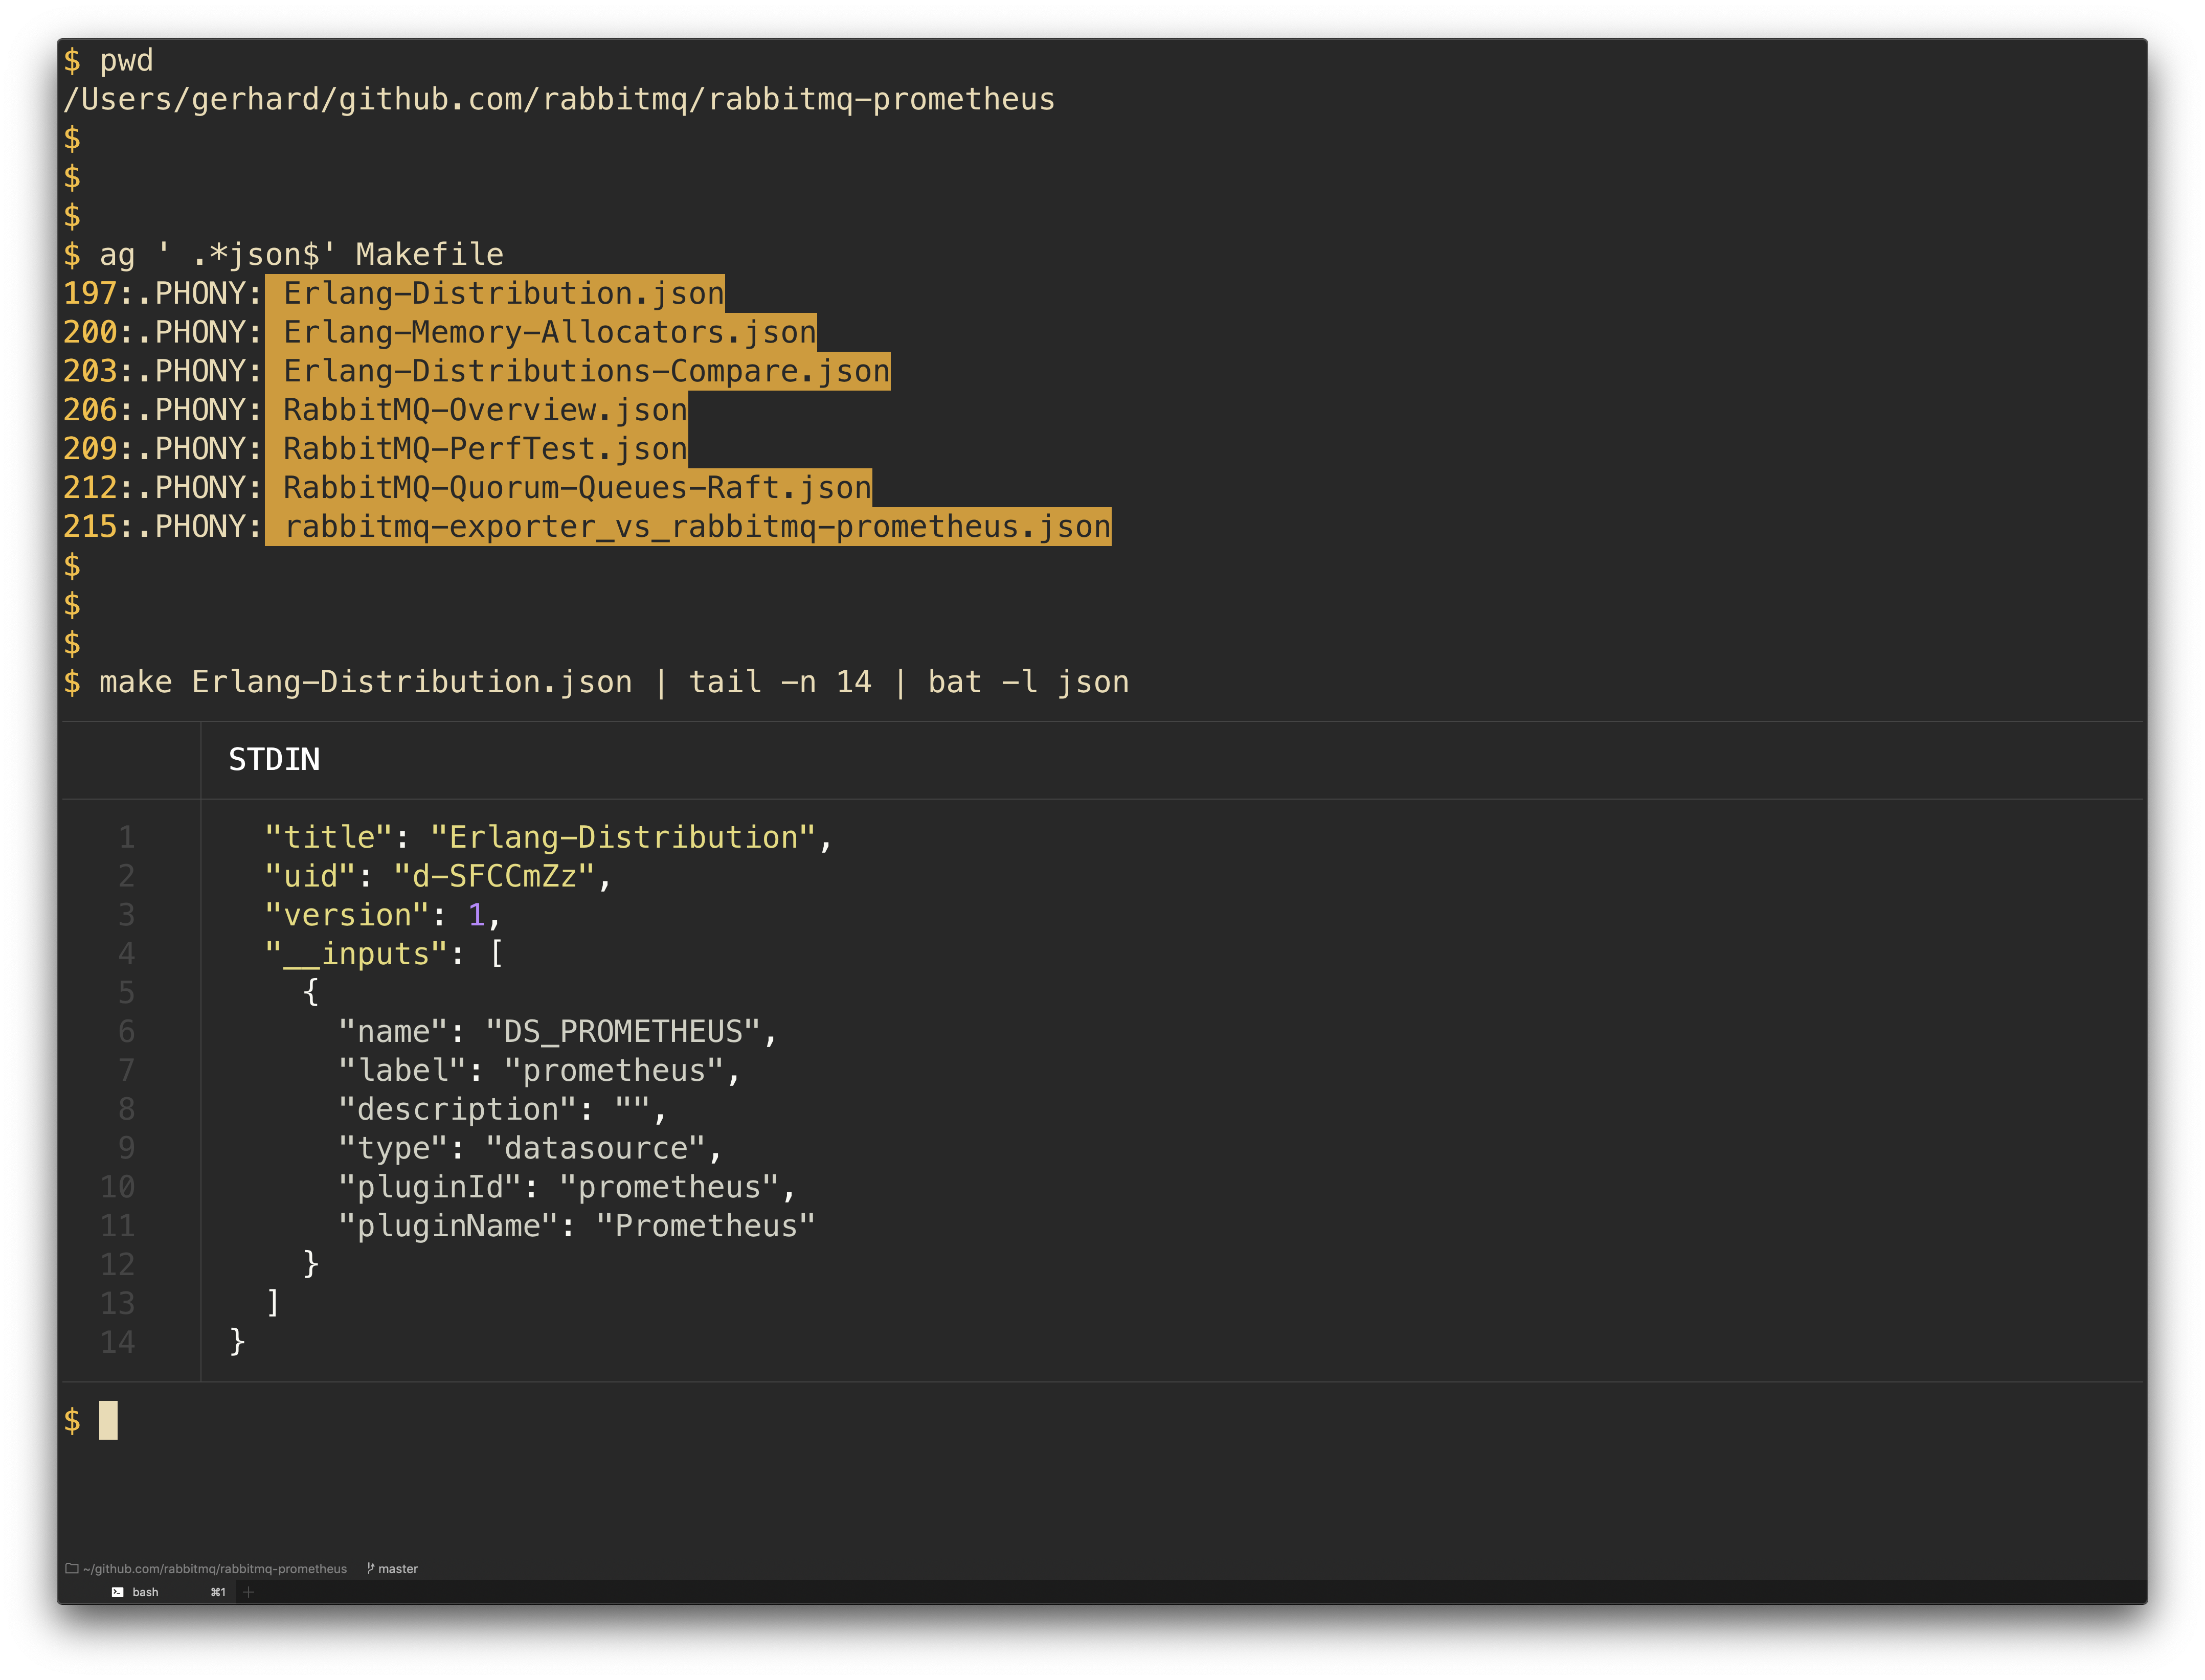This screenshot has height=1680, width=2205.
Task: Click the working directory path in status bar
Action: pos(215,1568)
